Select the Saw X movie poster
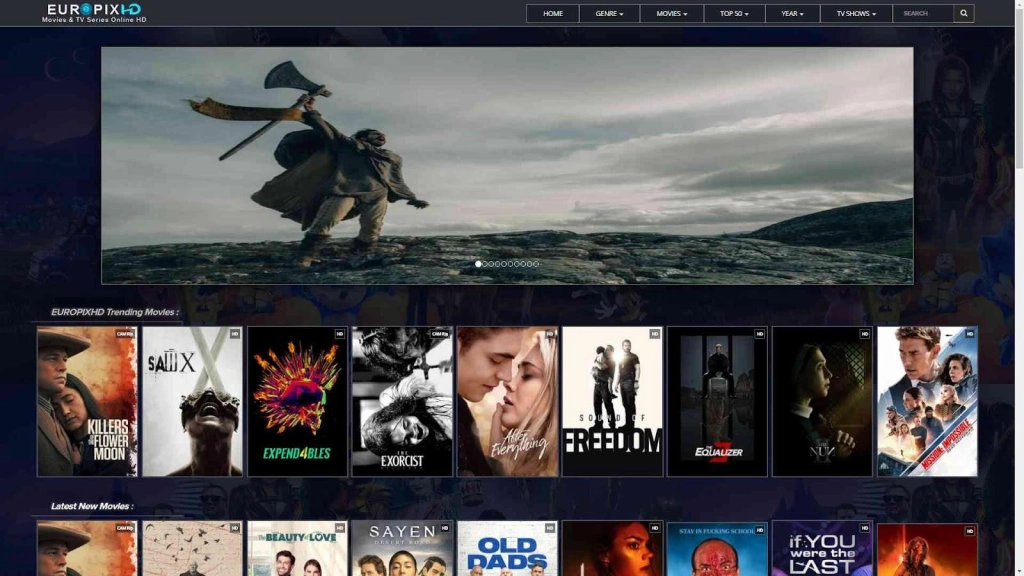This screenshot has height=576, width=1024. [193, 399]
